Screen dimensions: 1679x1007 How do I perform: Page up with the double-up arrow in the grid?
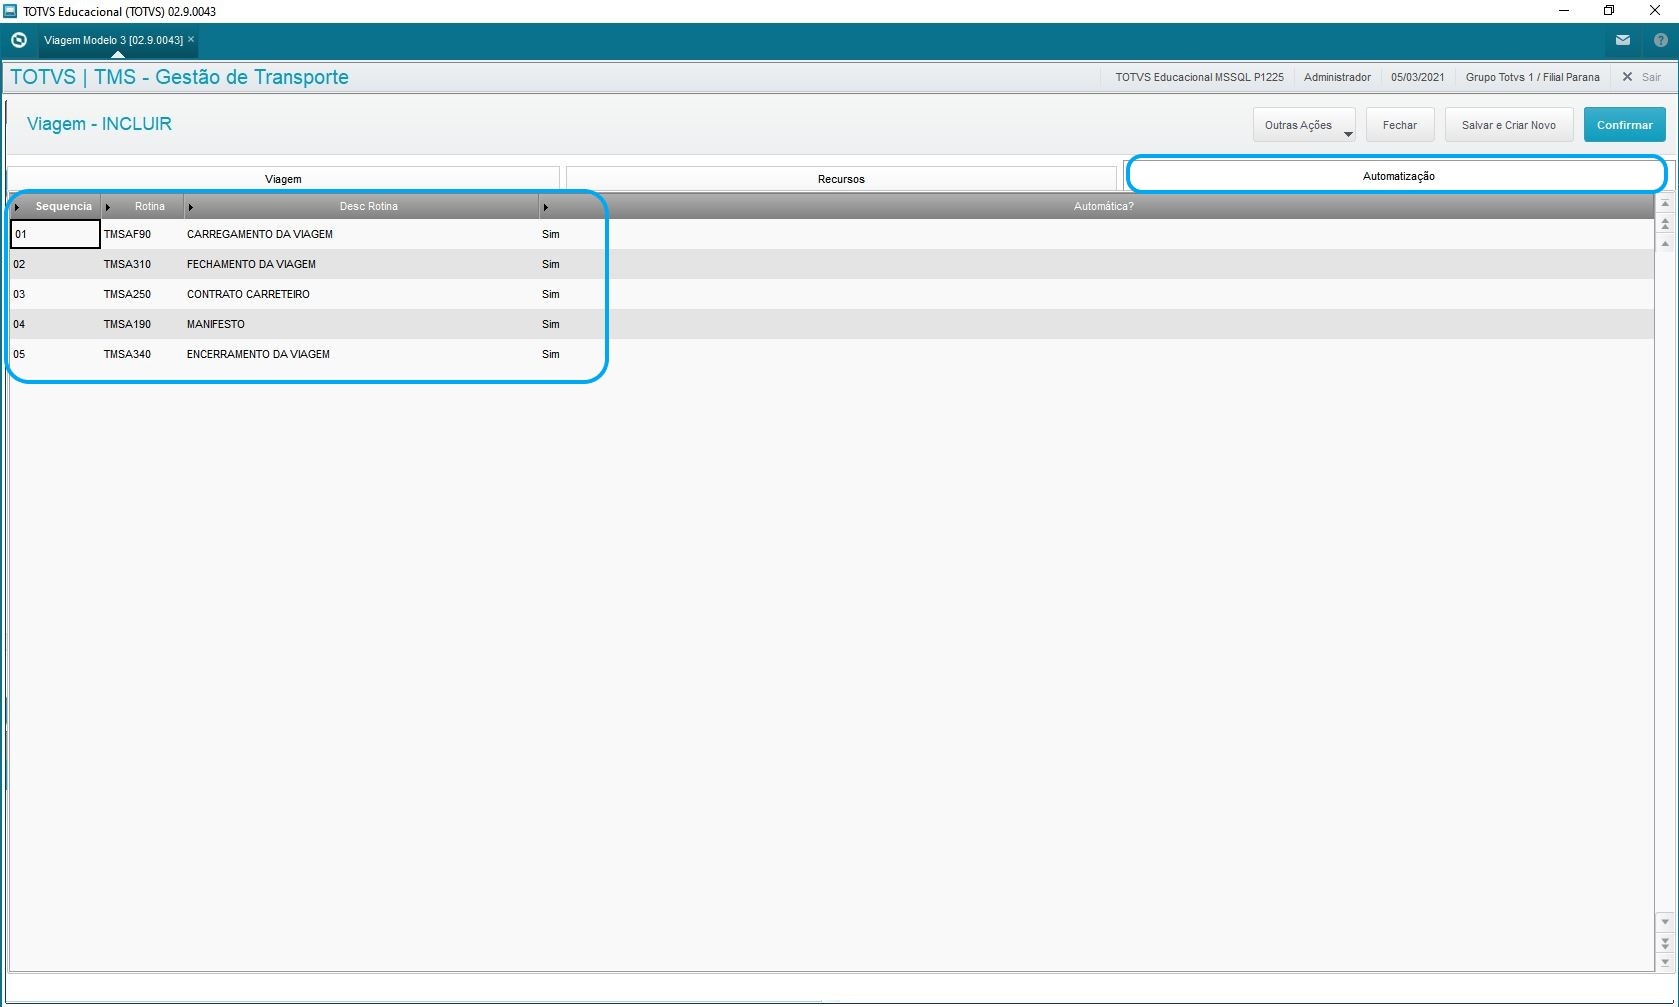tap(1665, 224)
